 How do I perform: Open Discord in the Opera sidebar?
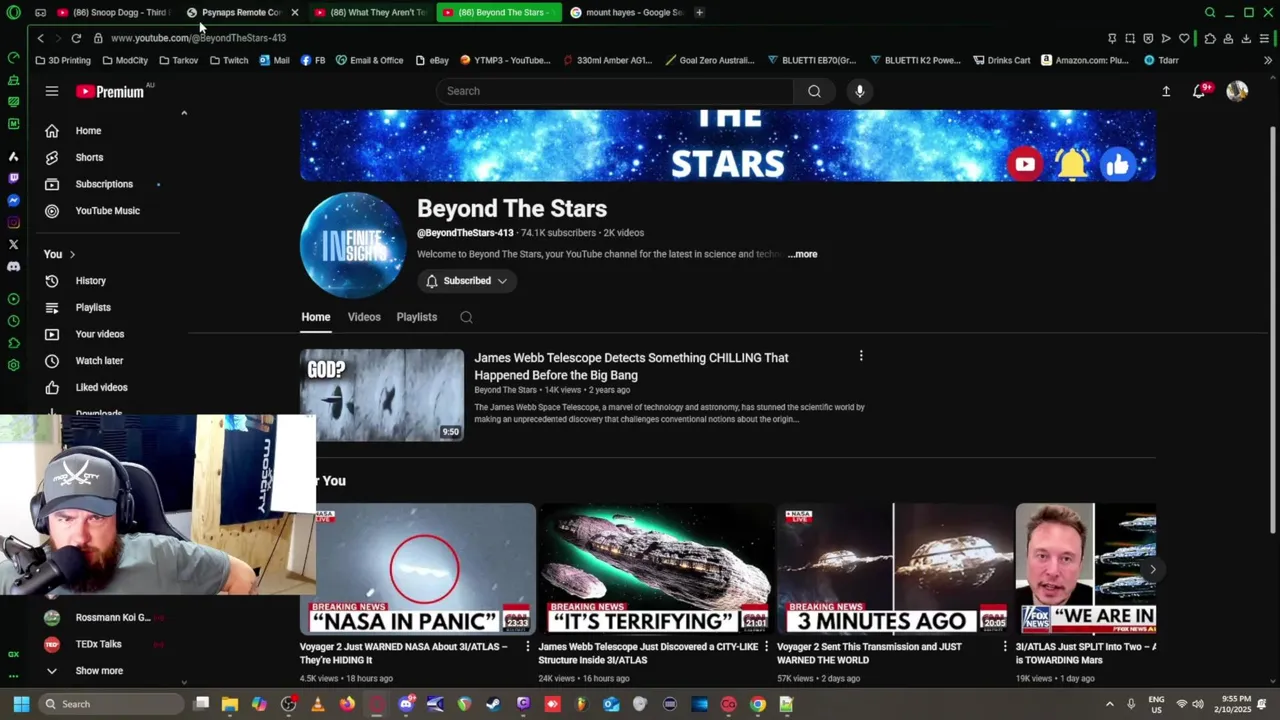[x=13, y=267]
